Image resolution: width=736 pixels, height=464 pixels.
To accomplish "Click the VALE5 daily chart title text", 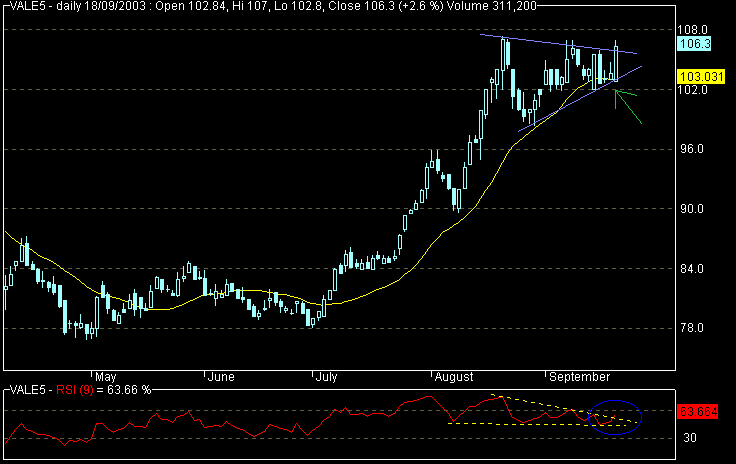I will [x=273, y=6].
